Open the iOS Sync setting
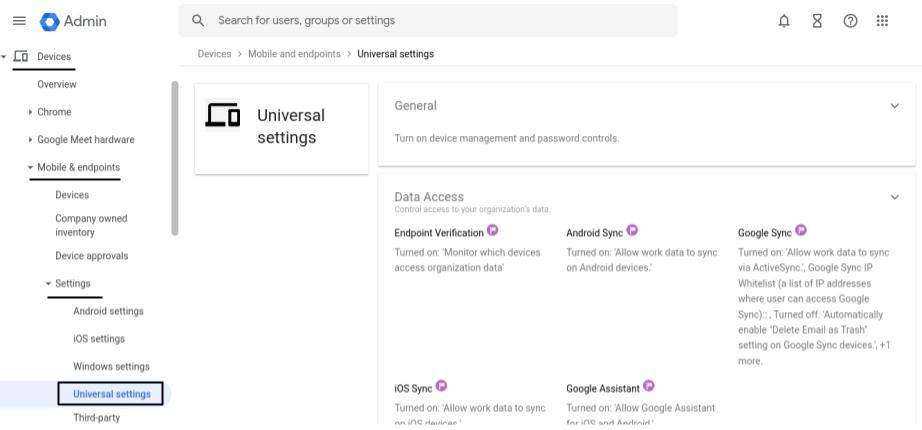 click(x=413, y=389)
